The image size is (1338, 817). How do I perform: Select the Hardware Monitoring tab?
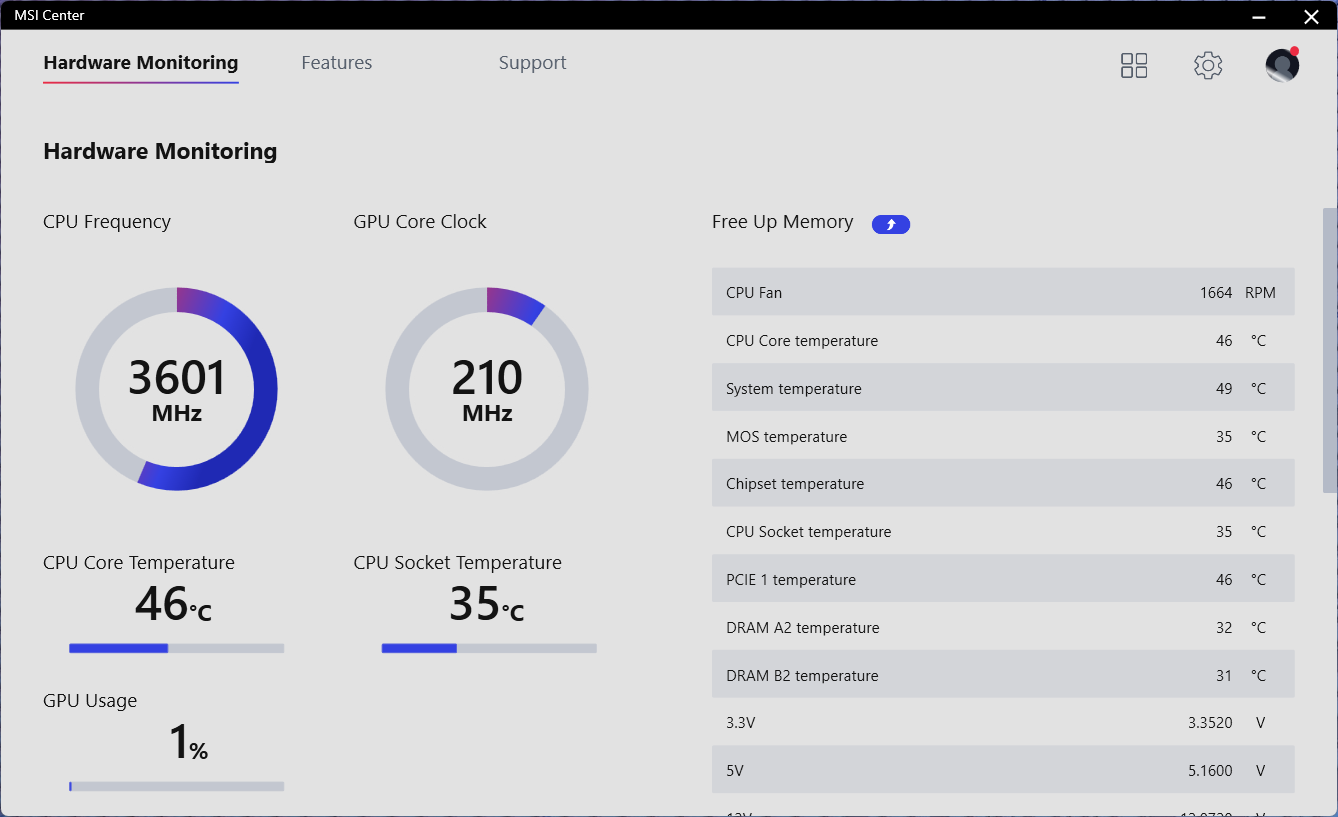[x=141, y=63]
